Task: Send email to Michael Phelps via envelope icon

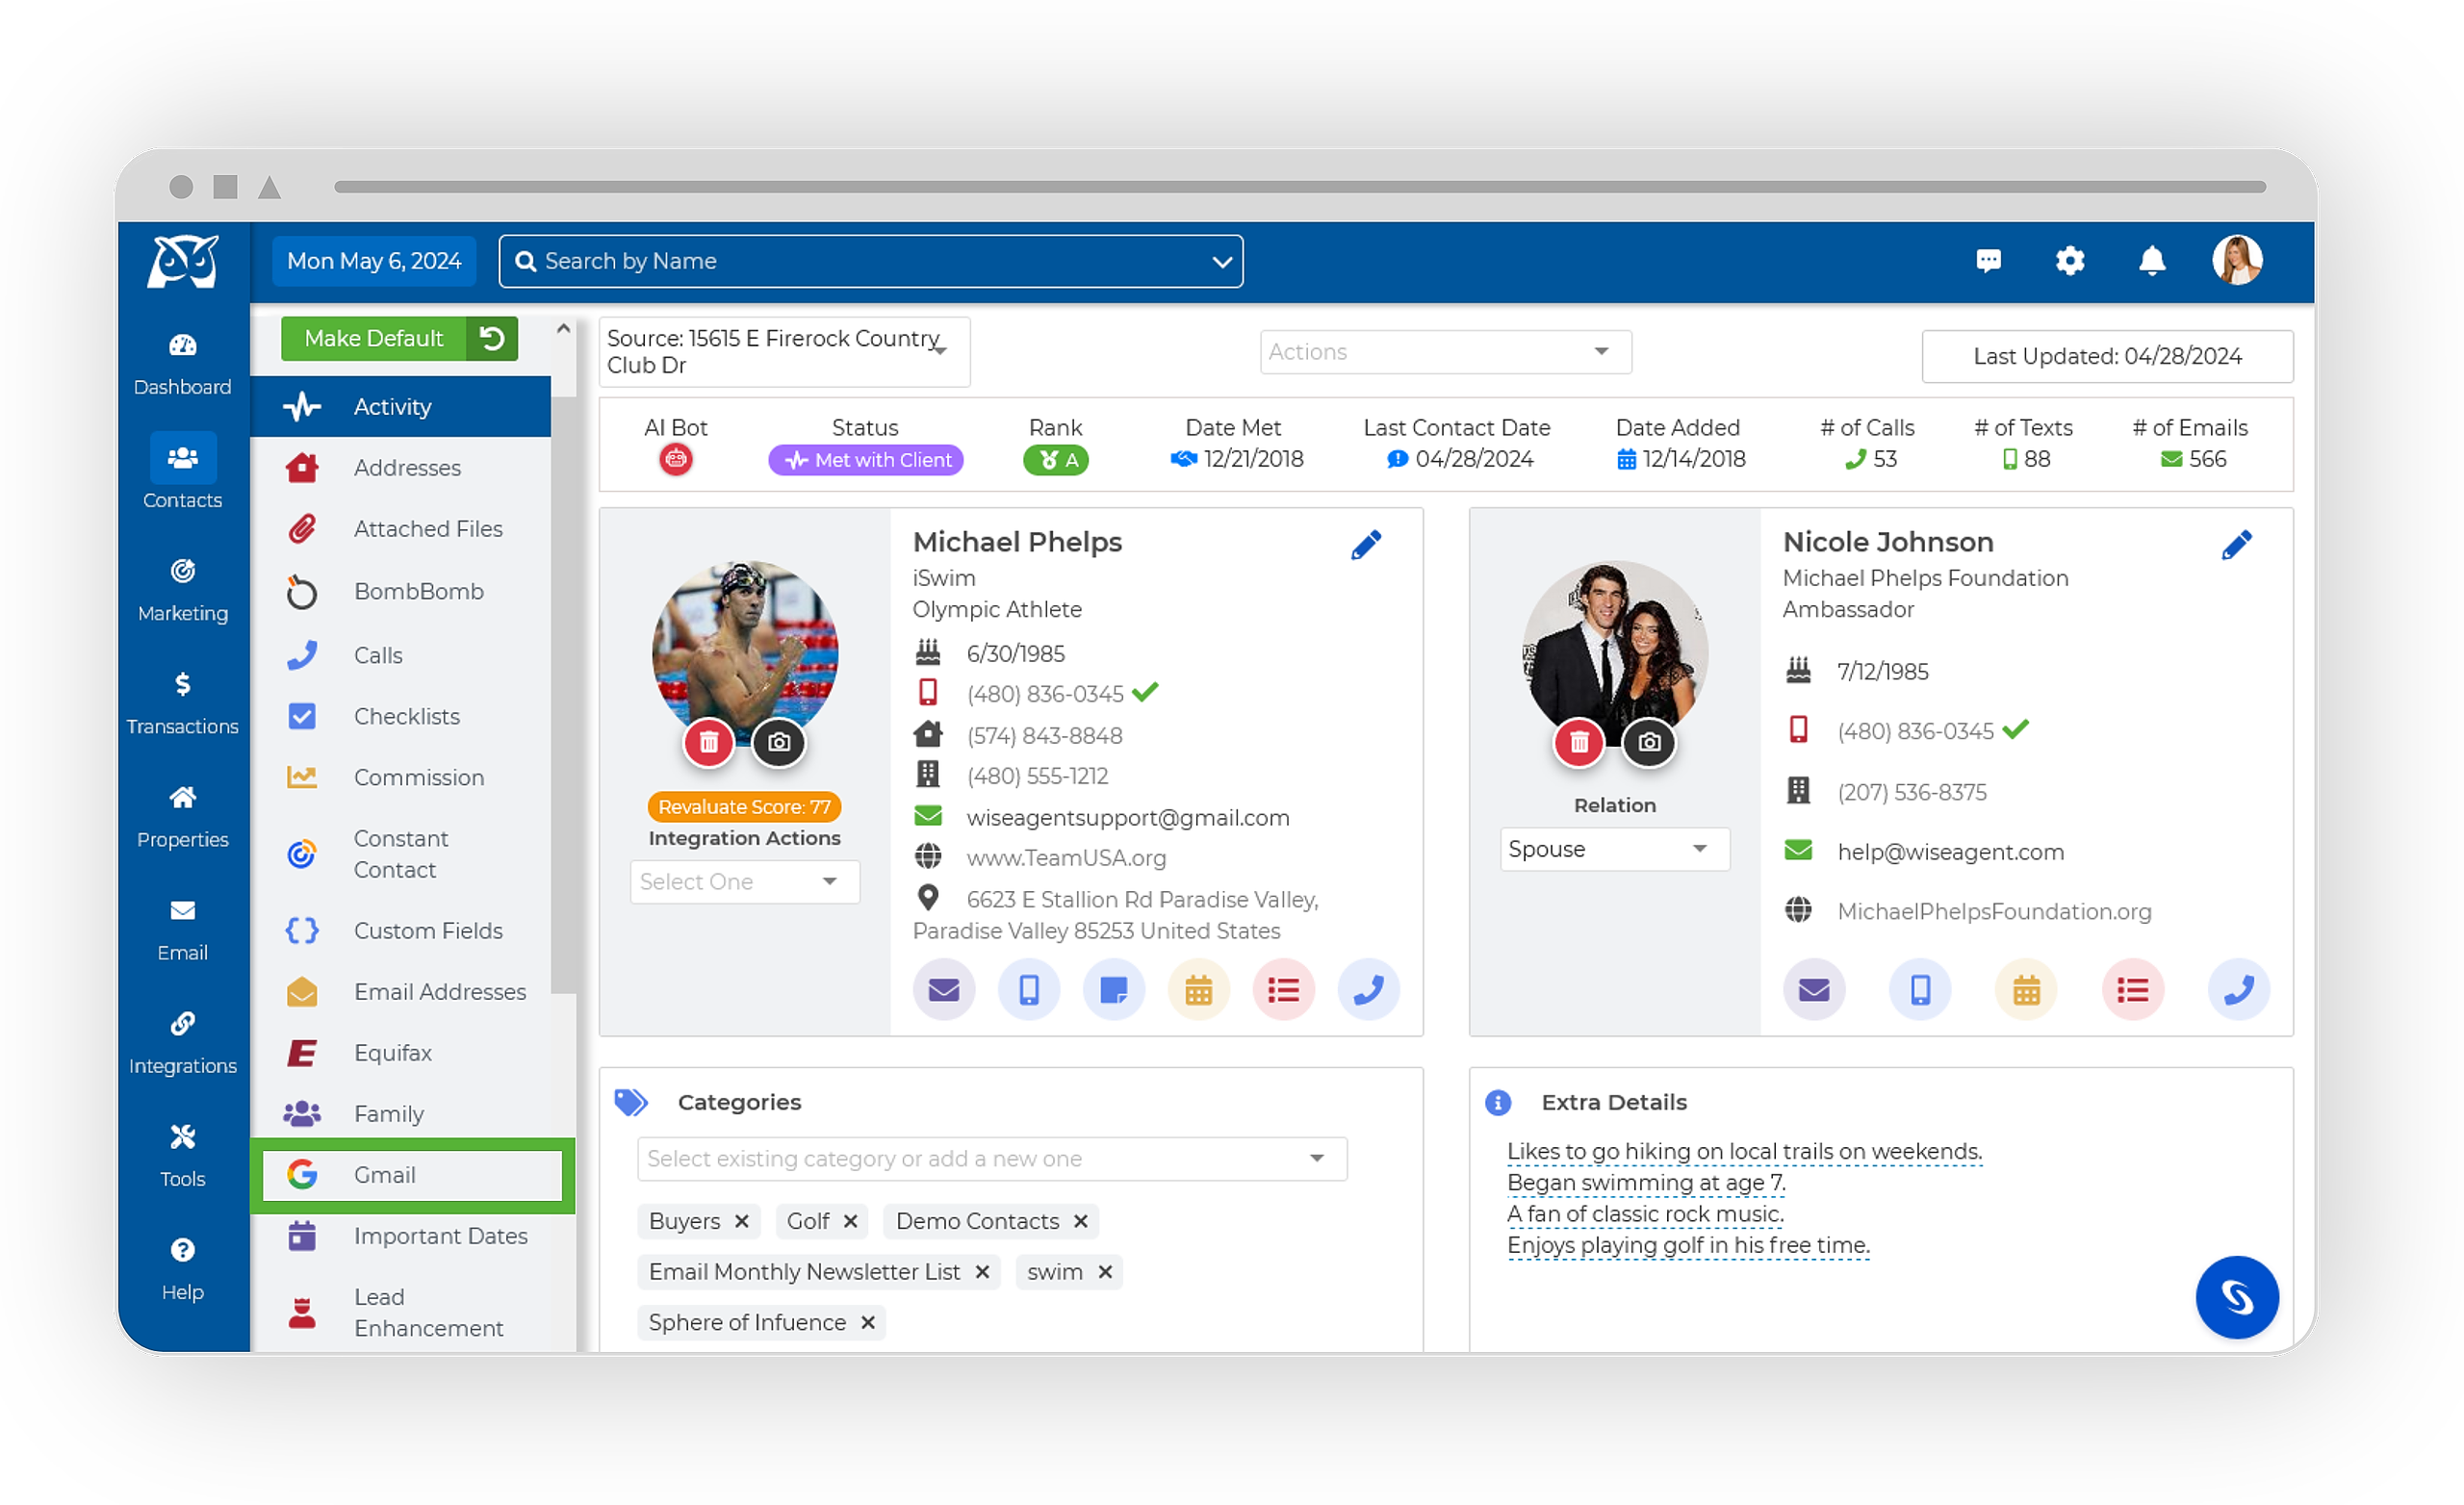Action: coord(944,990)
